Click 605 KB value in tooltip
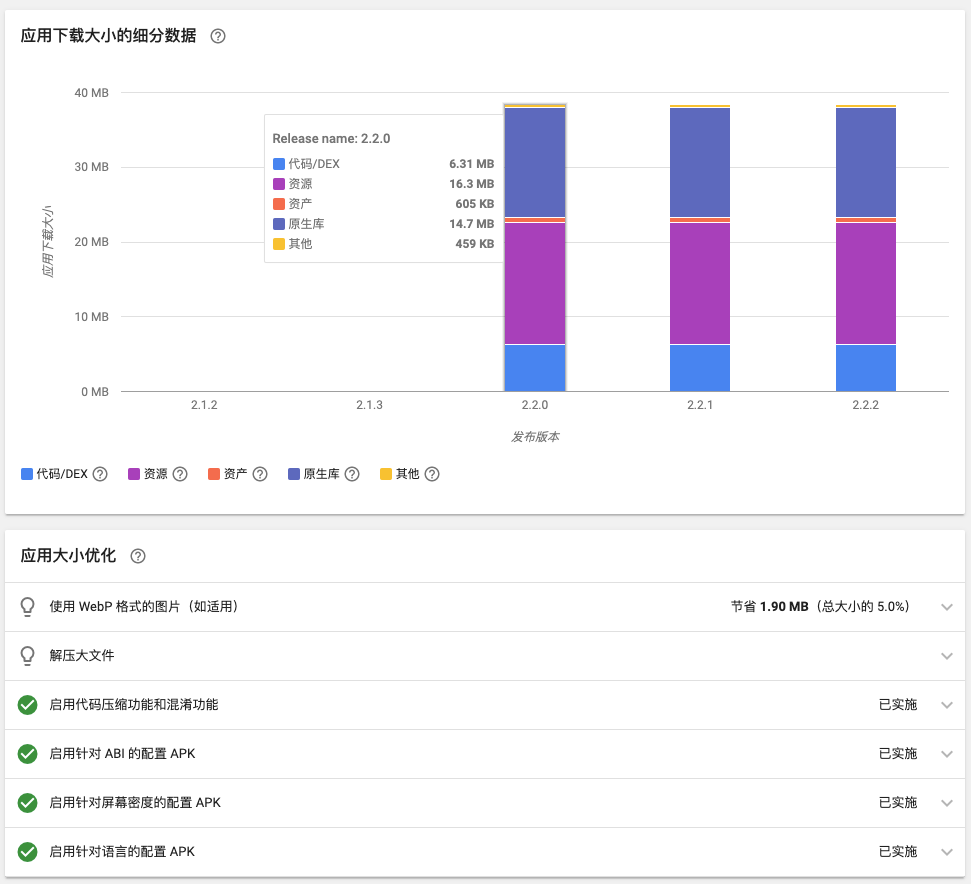Image resolution: width=971 pixels, height=884 pixels. point(475,204)
